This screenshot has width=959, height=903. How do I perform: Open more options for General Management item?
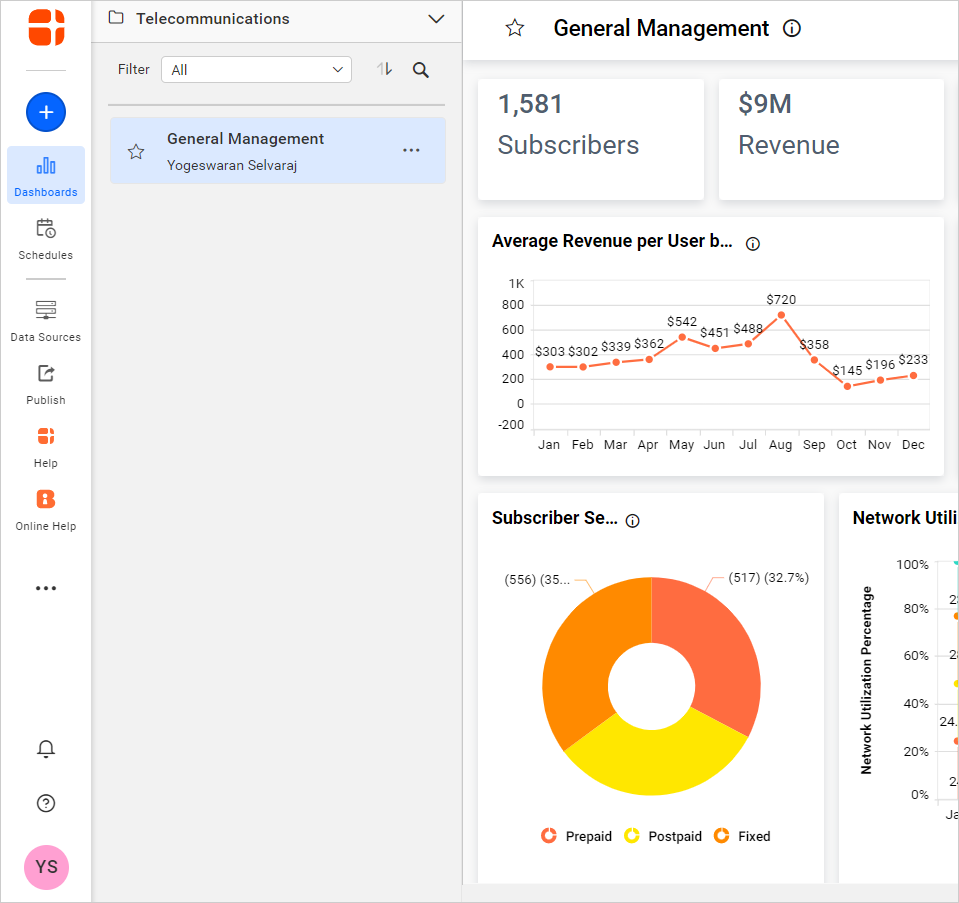411,150
